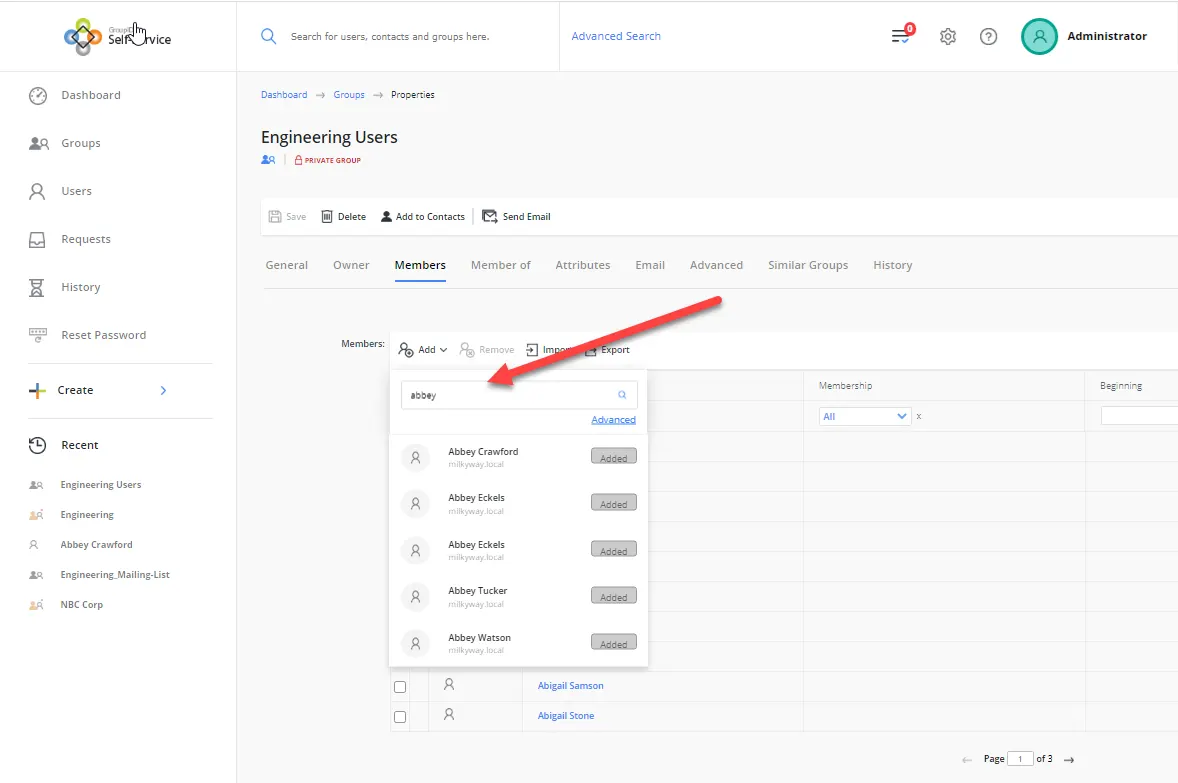Open the notifications list icon with badge
This screenshot has height=783, width=1178.
pyautogui.click(x=902, y=35)
